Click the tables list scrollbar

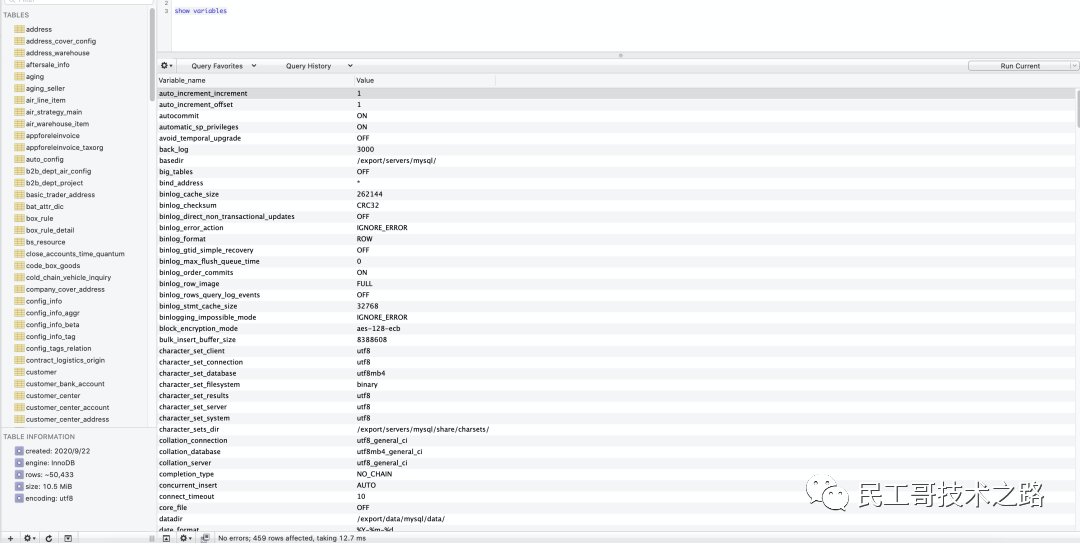click(x=152, y=55)
